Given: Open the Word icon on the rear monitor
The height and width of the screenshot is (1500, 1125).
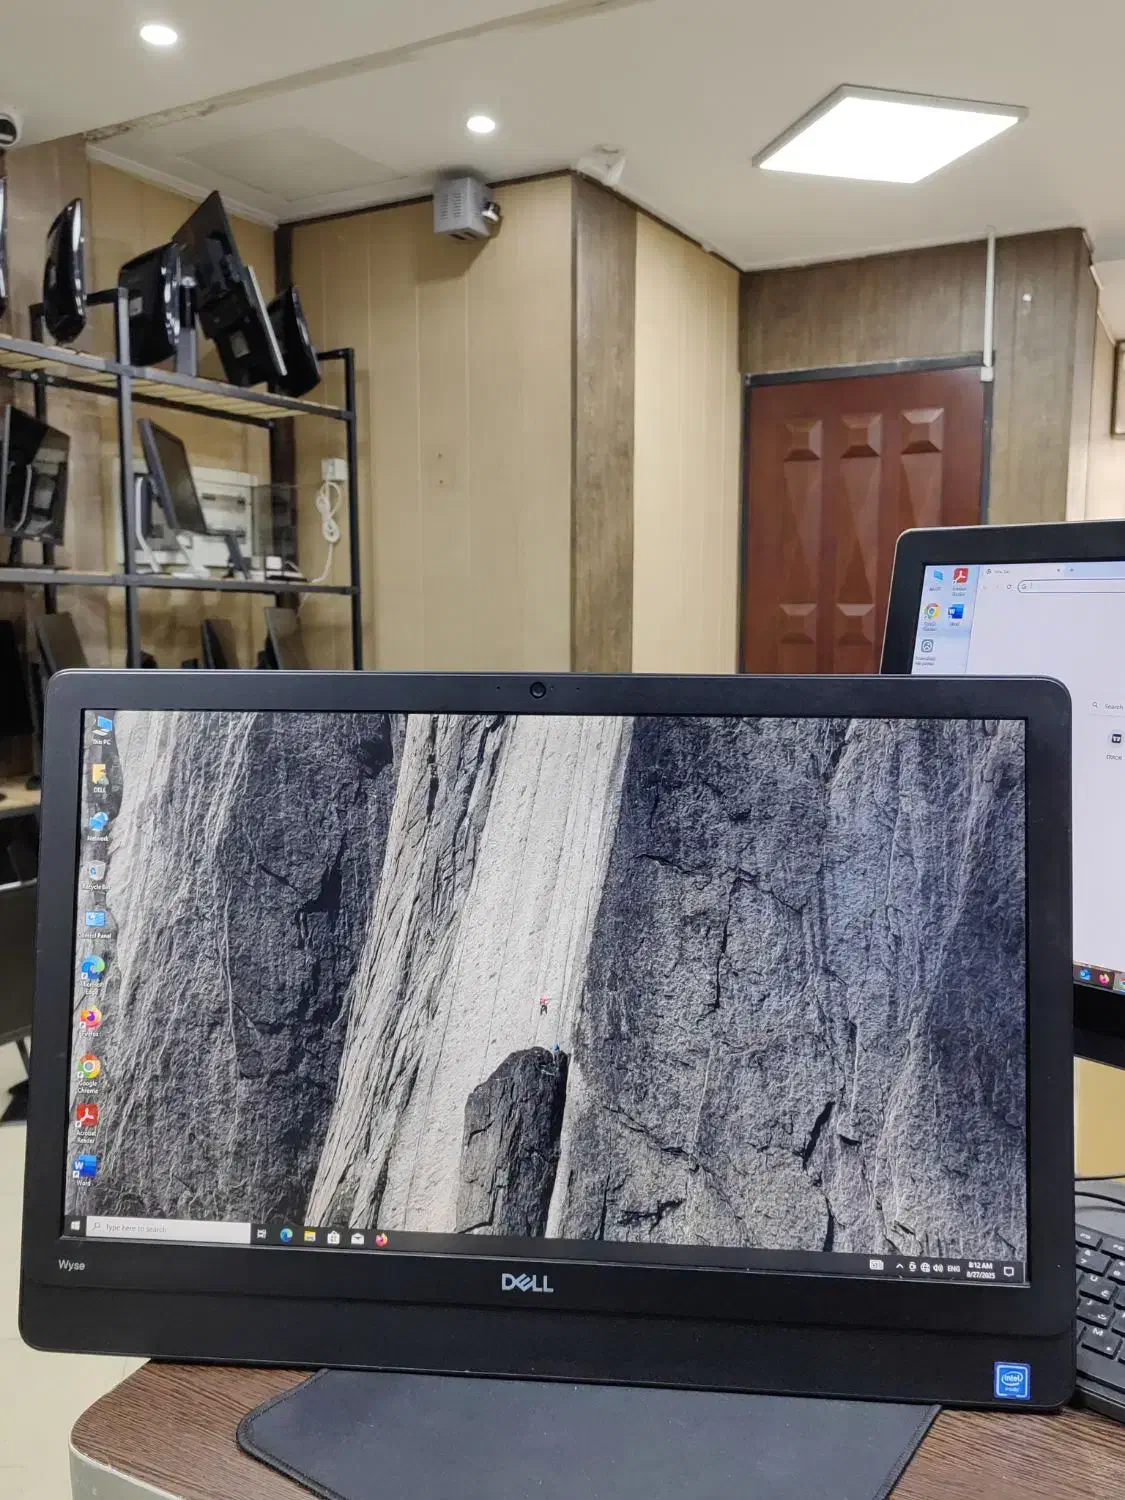Looking at the screenshot, I should (955, 615).
